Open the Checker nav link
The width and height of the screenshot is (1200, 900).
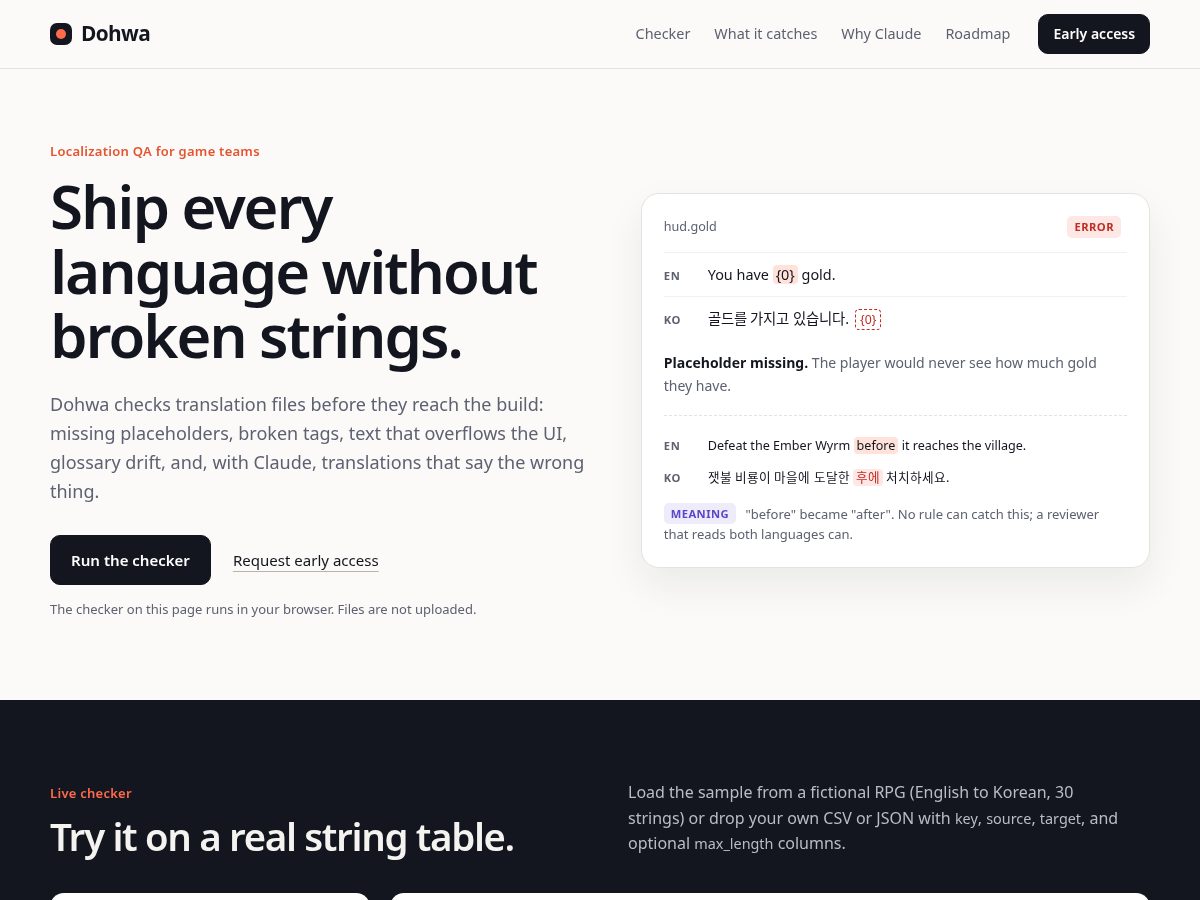[x=663, y=34]
